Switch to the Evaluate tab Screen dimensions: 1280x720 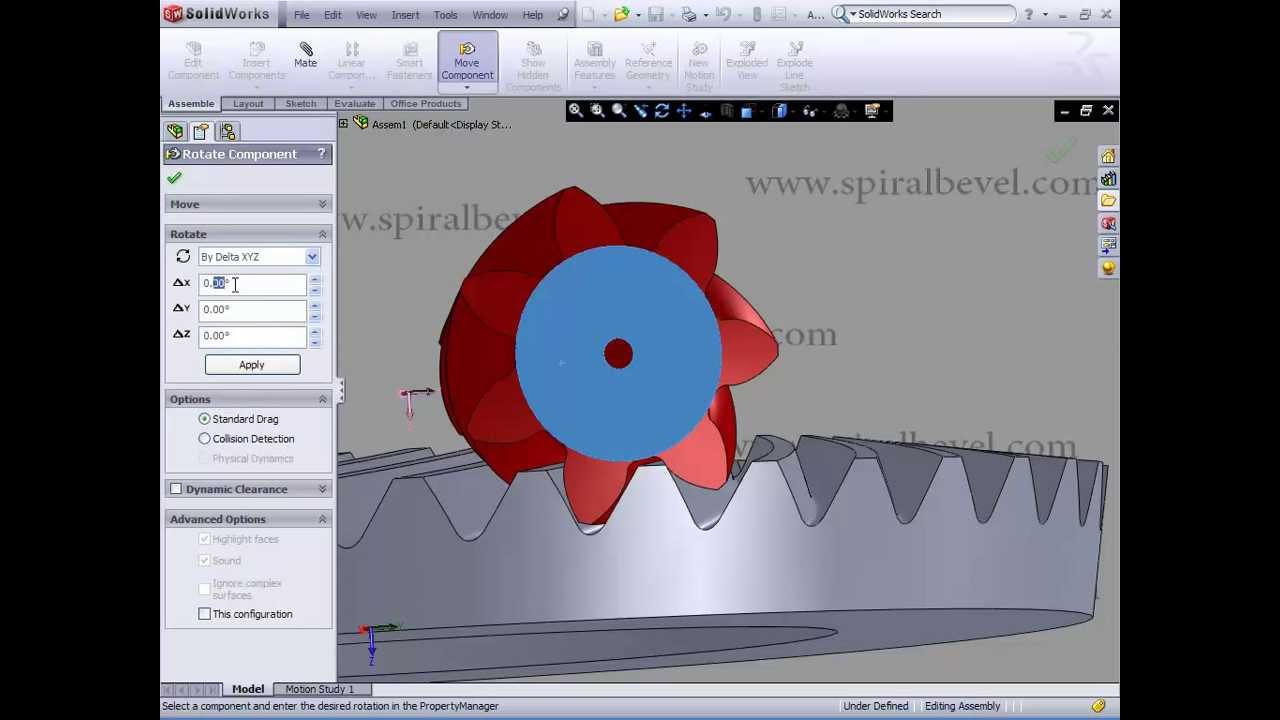pos(354,104)
